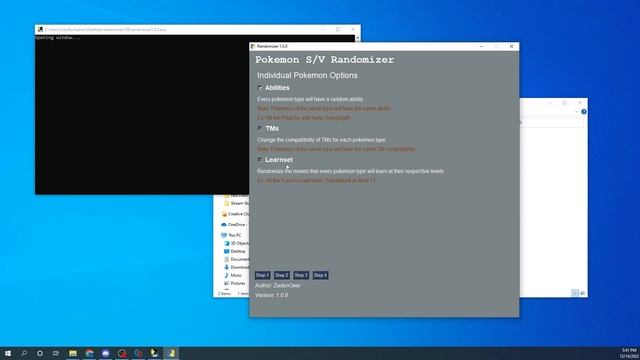Close the Randomizer 1.0.8 window

511,47
